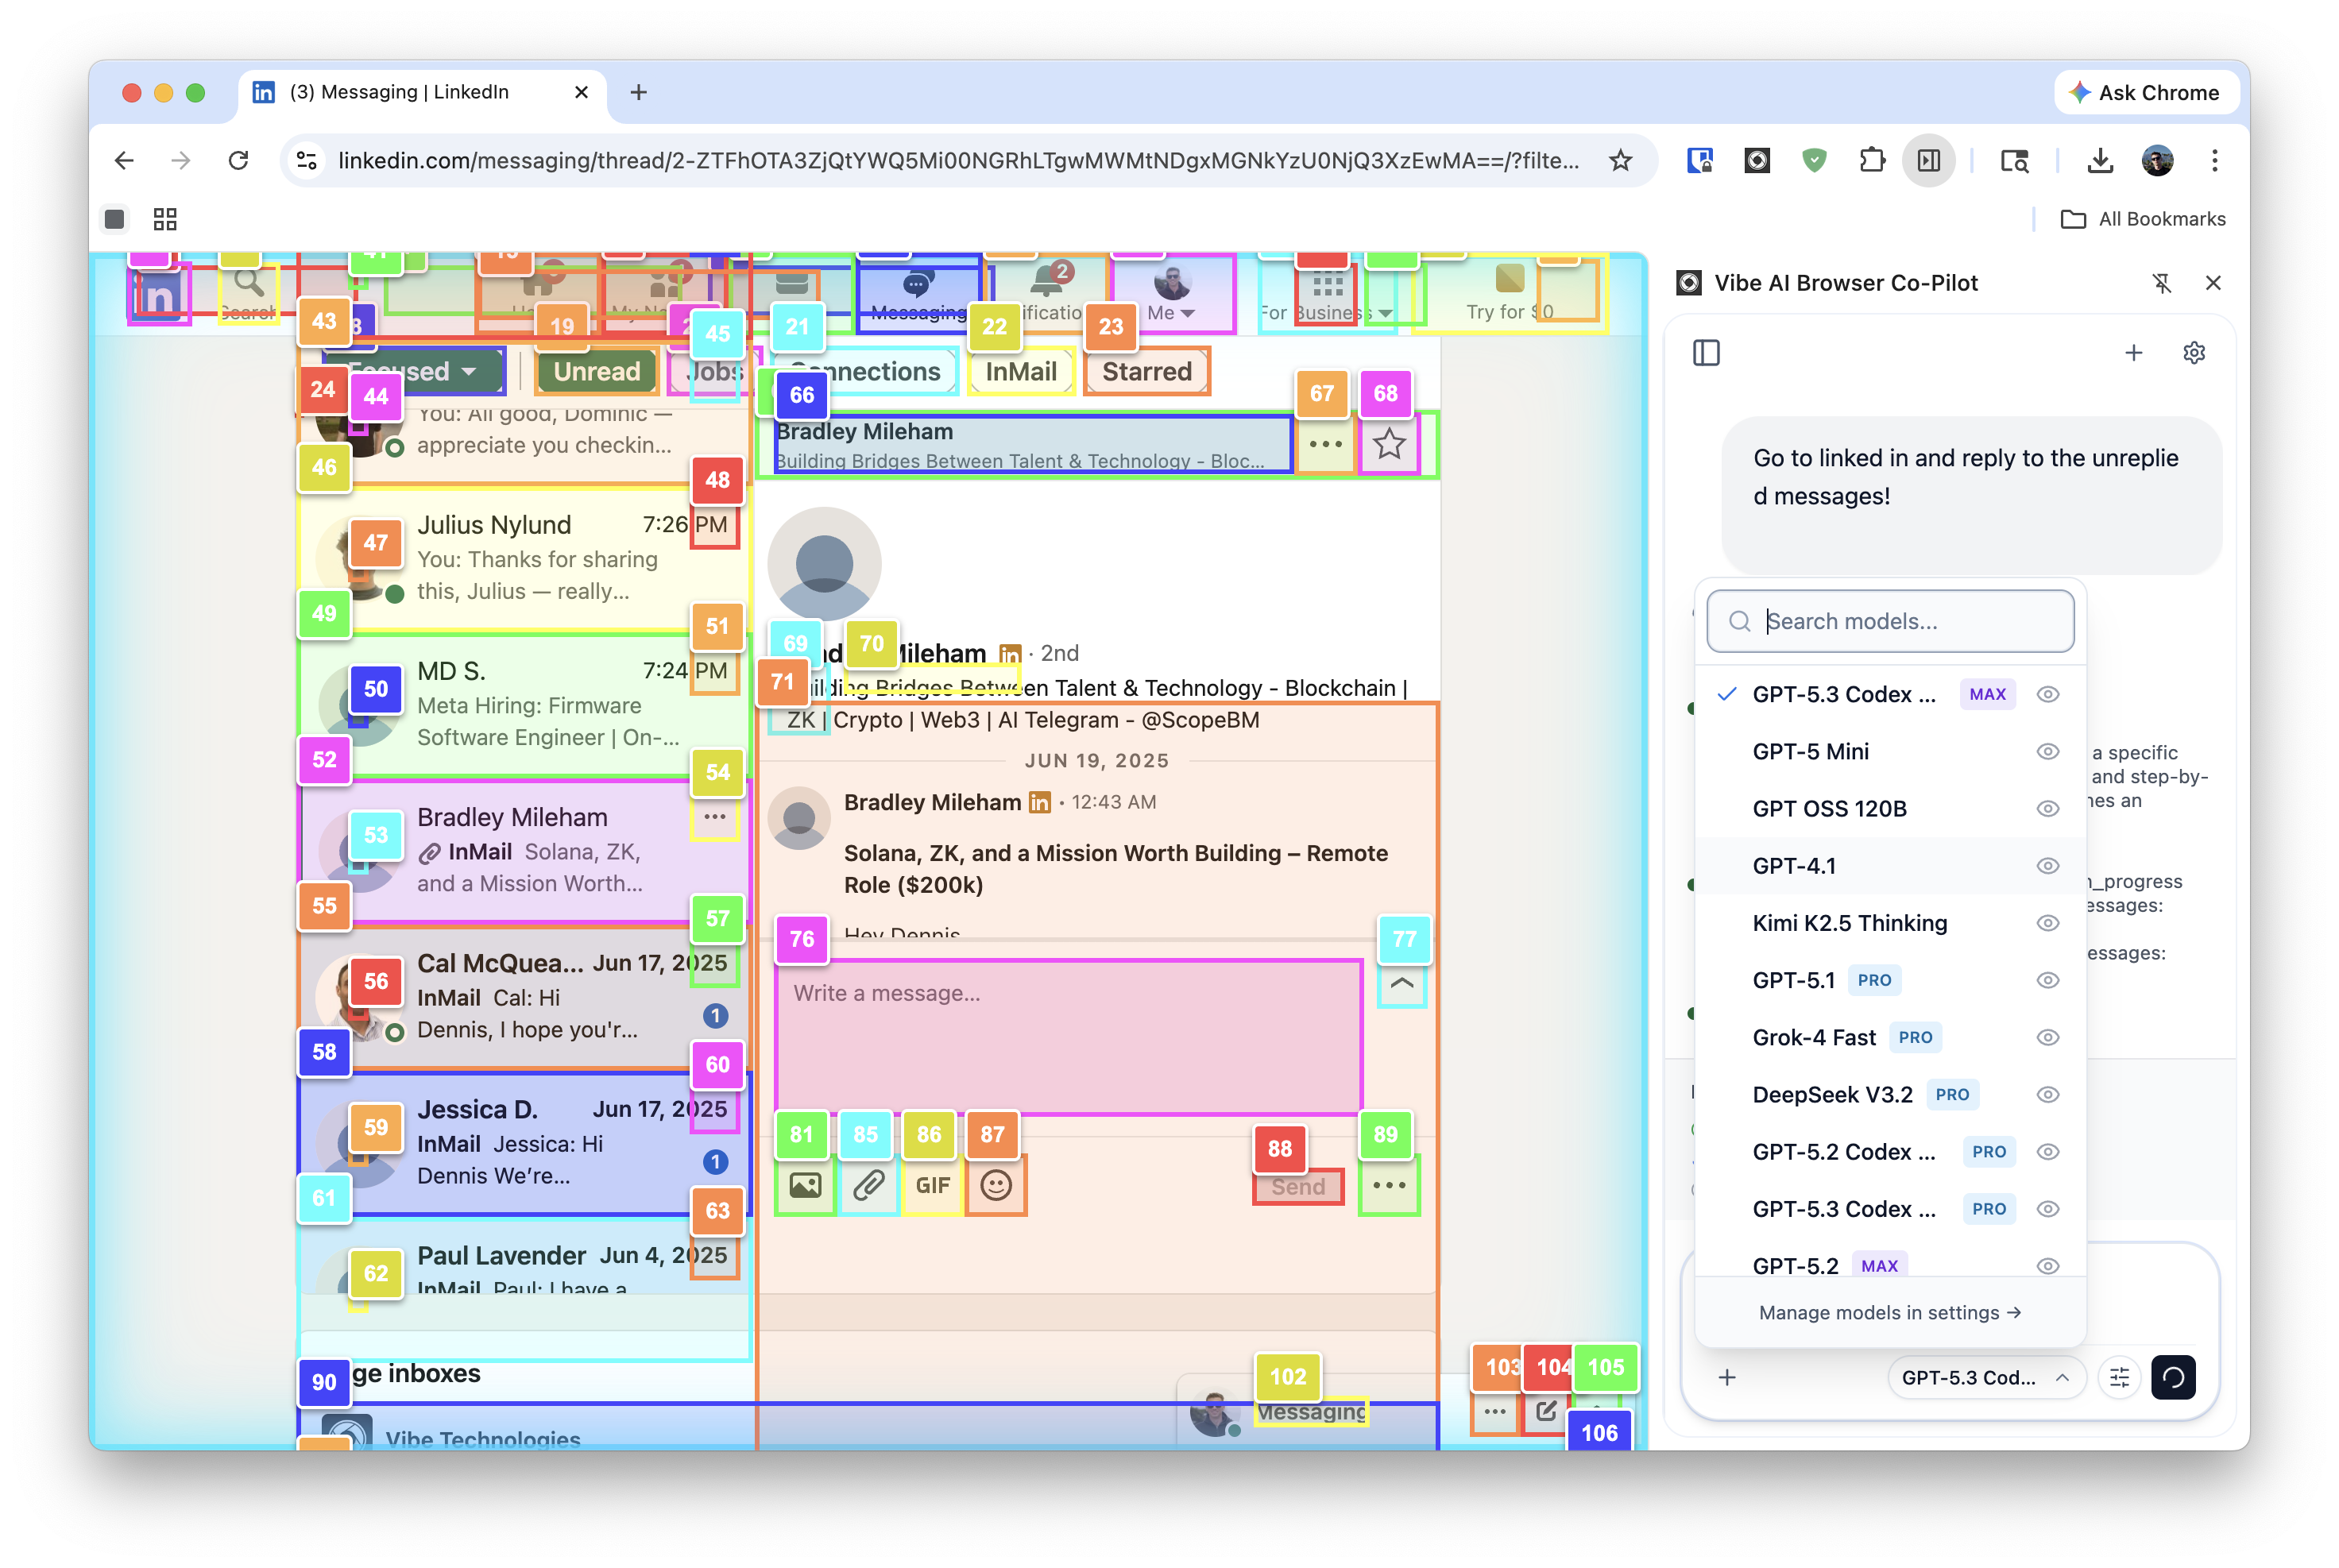
Task: Open more send options beside Send button
Action: (x=1389, y=1185)
